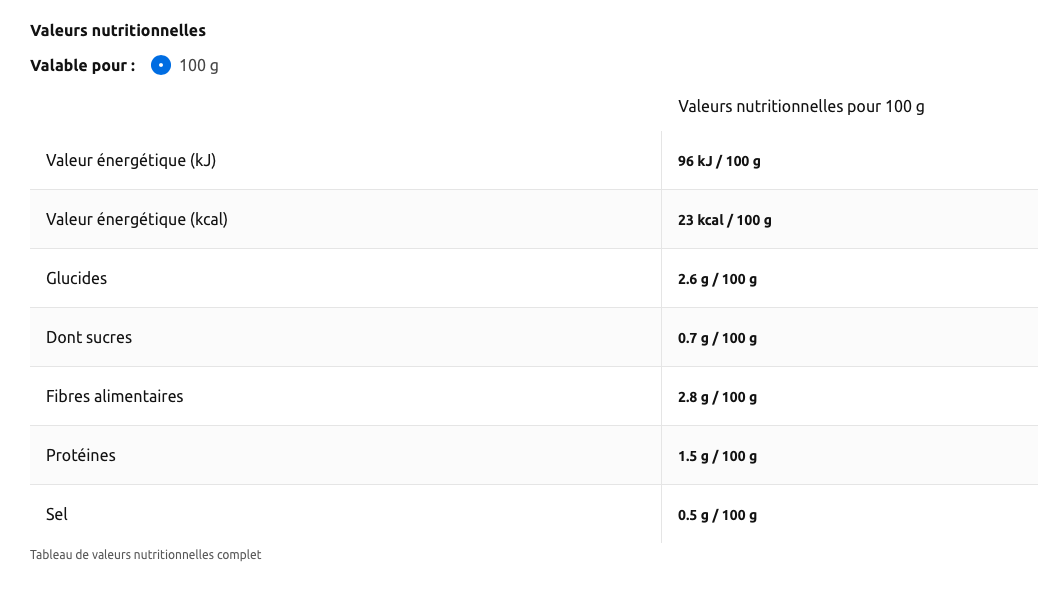Click the "Valeurs nutritionnelles pour 100 g" column header
This screenshot has width=1038, height=599.
click(801, 106)
